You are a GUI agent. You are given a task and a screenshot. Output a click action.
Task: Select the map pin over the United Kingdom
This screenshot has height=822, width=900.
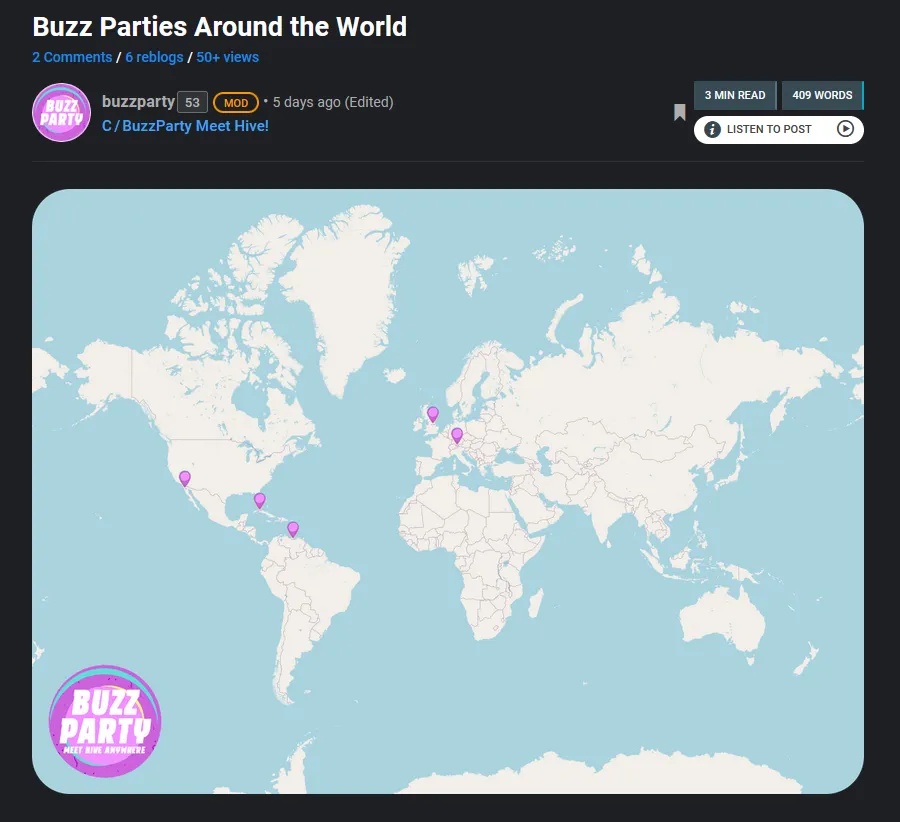[433, 414]
